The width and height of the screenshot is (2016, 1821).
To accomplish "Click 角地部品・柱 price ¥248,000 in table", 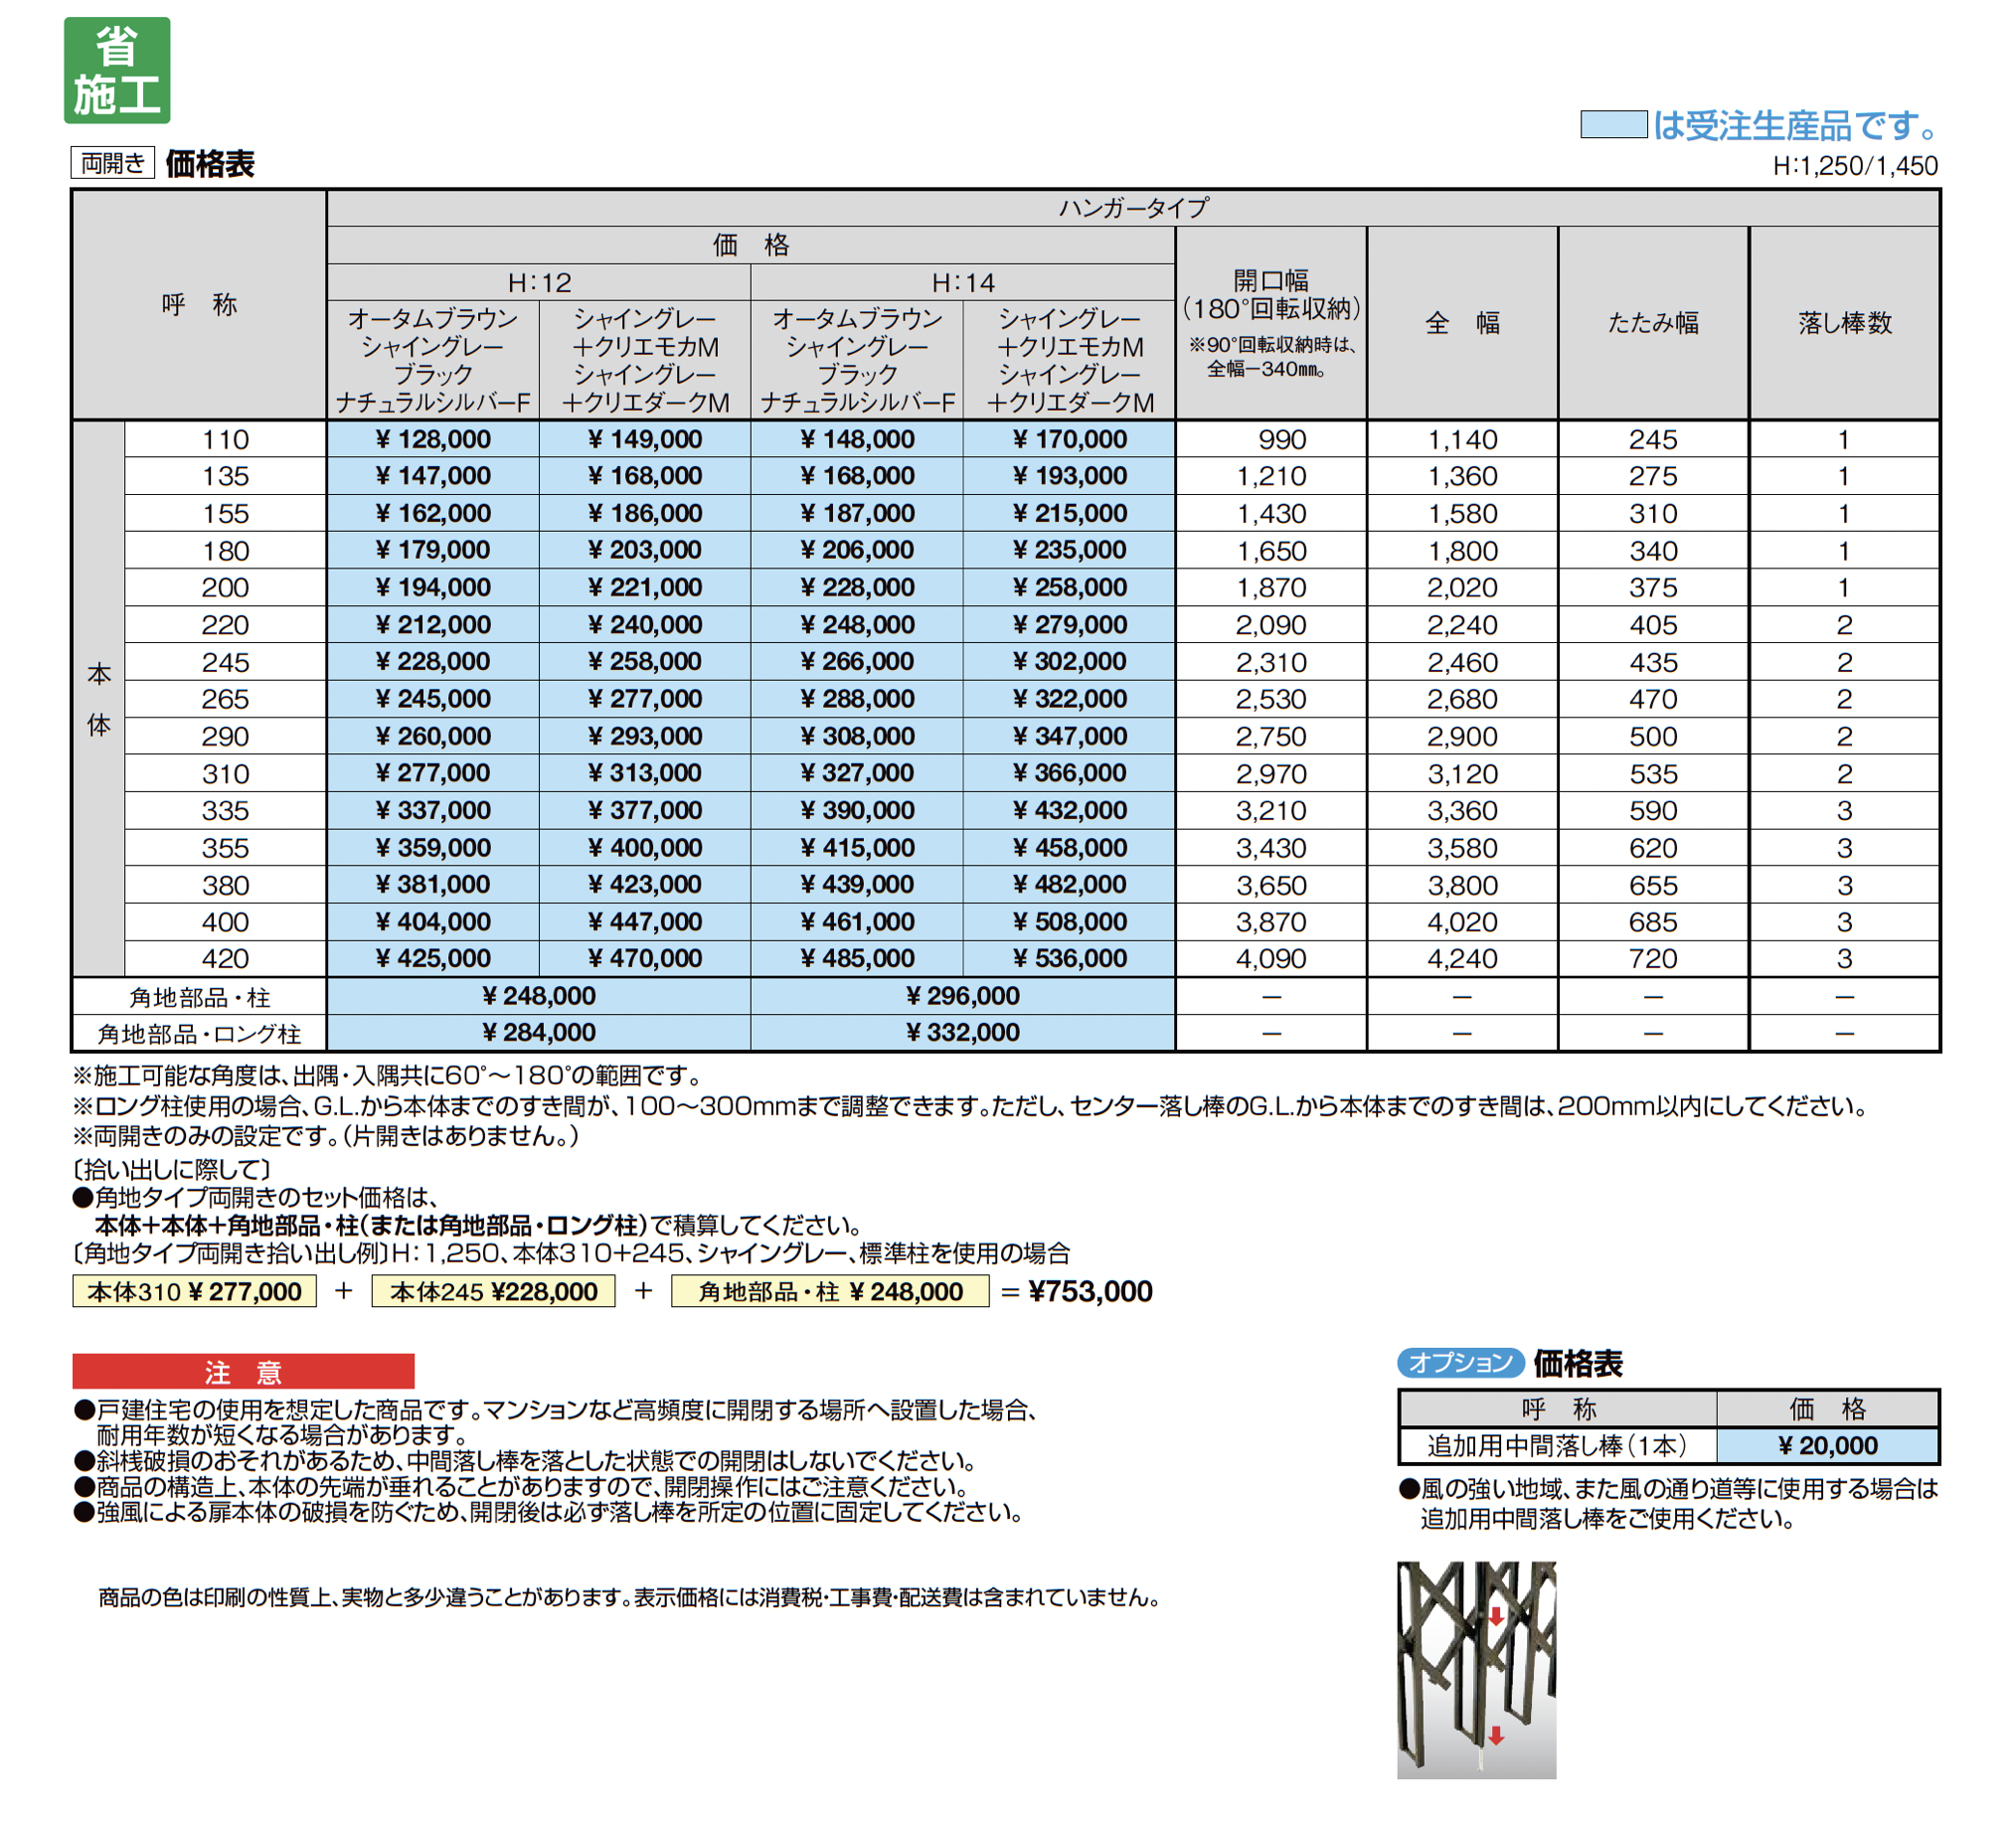I will pos(539,996).
